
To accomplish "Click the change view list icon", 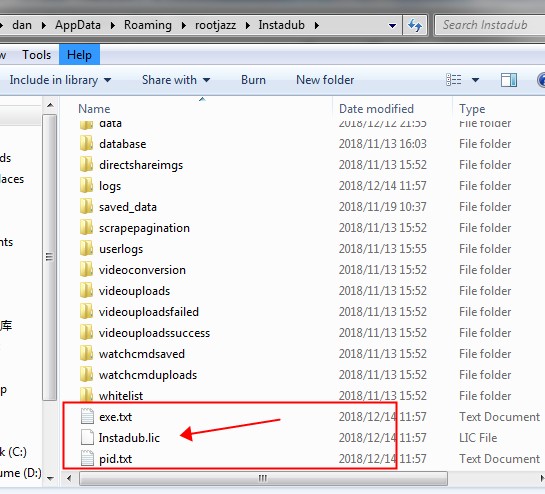I will (x=454, y=80).
